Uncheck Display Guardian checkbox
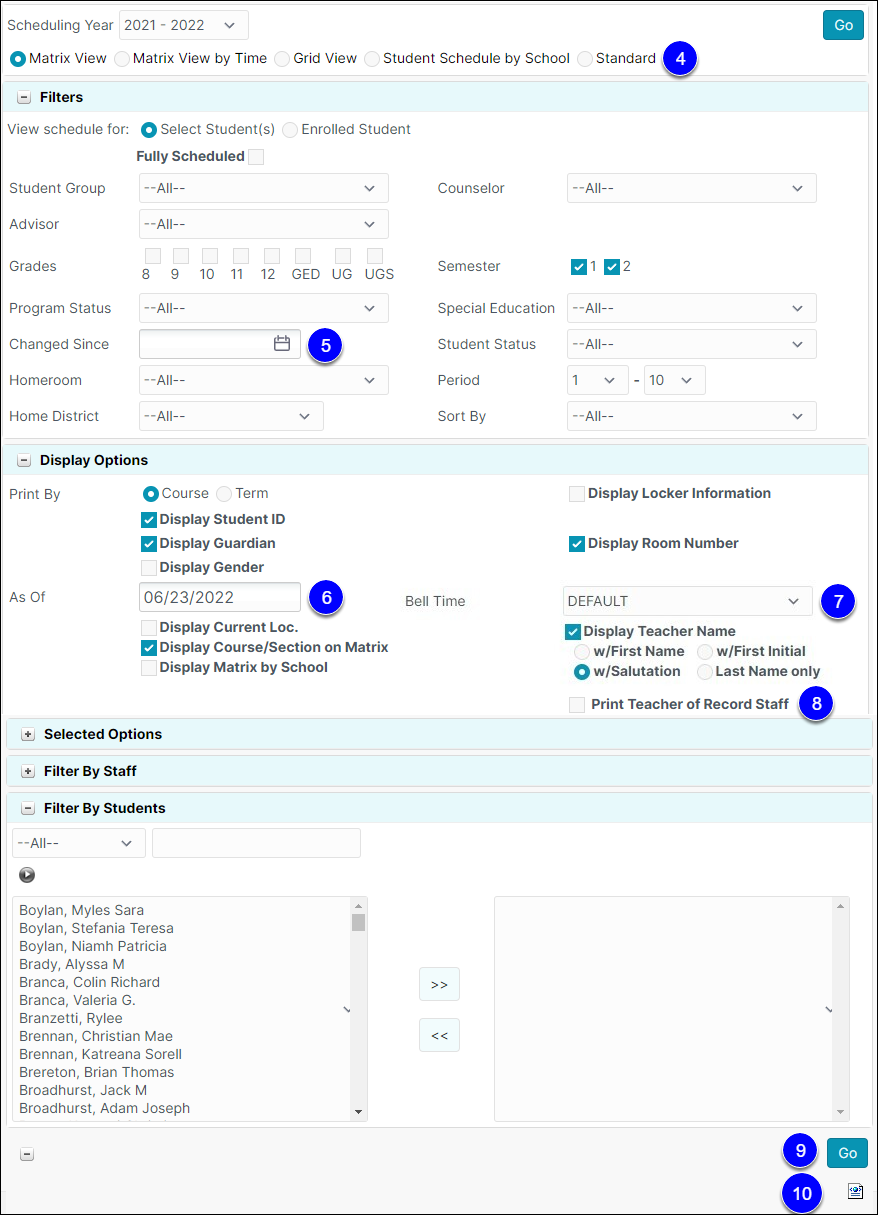The width and height of the screenshot is (878, 1215). click(x=149, y=543)
